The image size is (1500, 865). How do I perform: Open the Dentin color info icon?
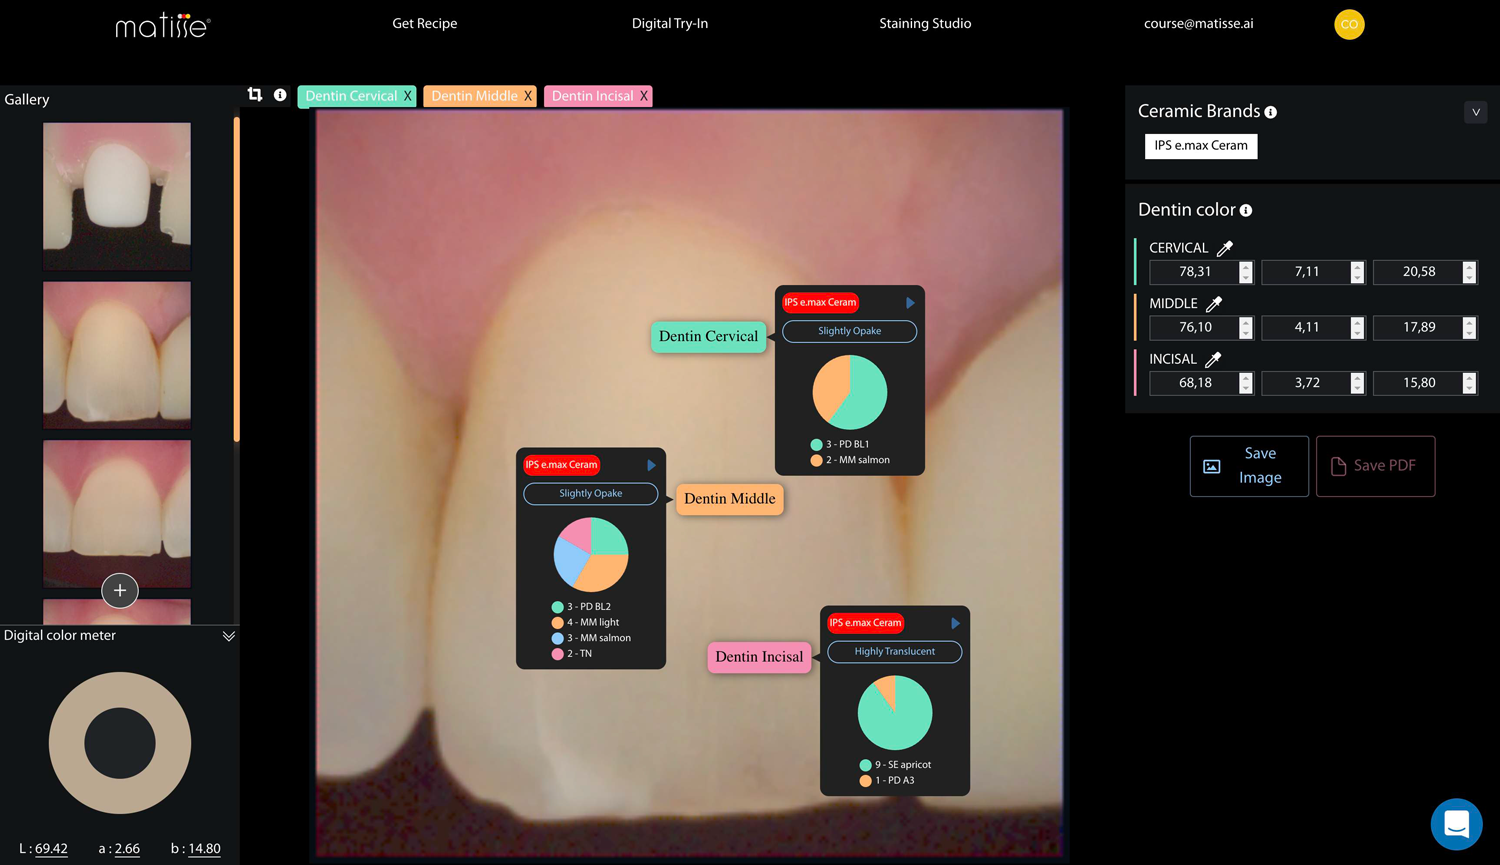(1246, 210)
